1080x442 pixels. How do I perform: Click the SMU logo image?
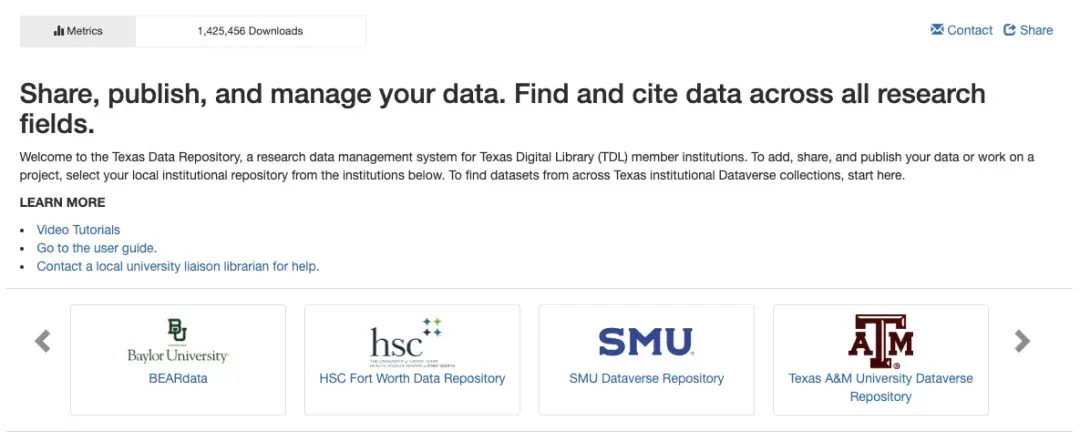646,342
